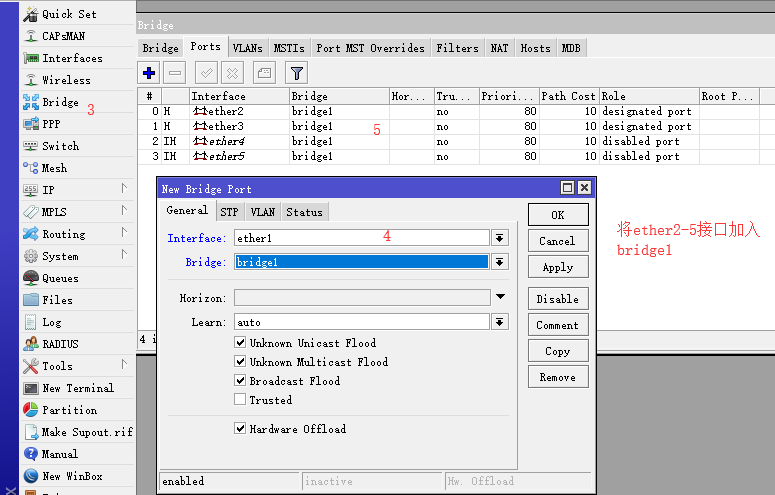
Task: Switch to the MSTIs tab
Action: (x=289, y=48)
